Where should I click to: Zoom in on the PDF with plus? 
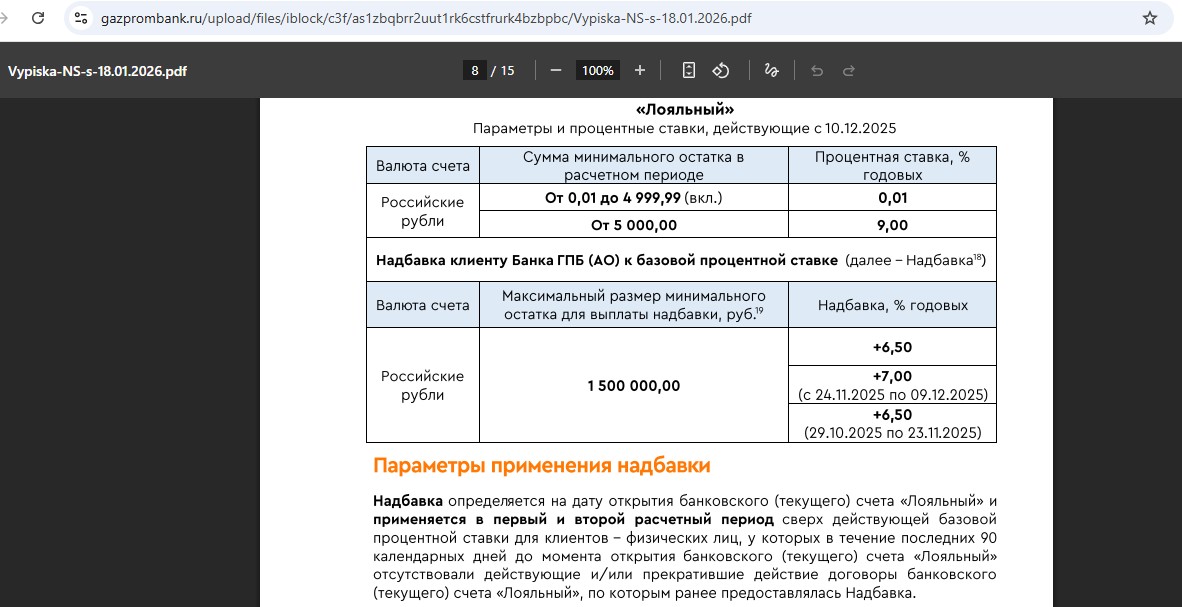(x=640, y=70)
